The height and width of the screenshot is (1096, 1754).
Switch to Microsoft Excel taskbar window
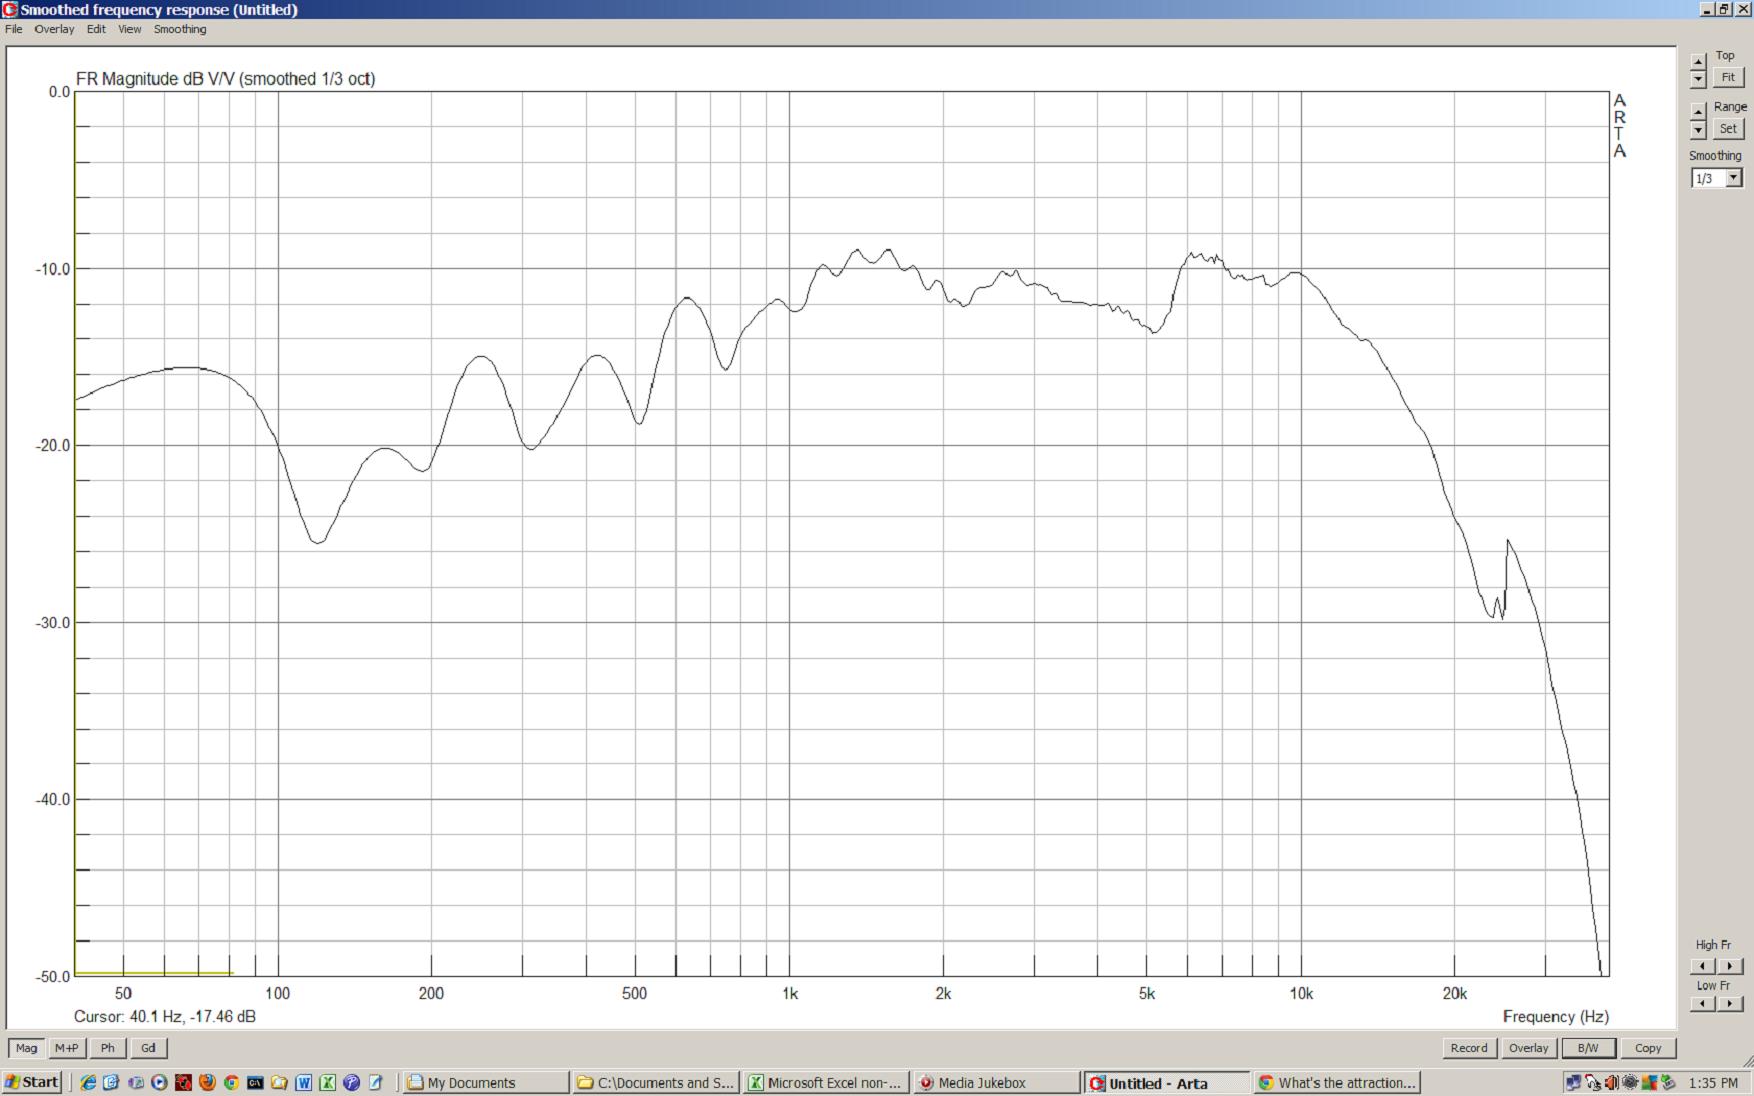pyautogui.click(x=826, y=1082)
